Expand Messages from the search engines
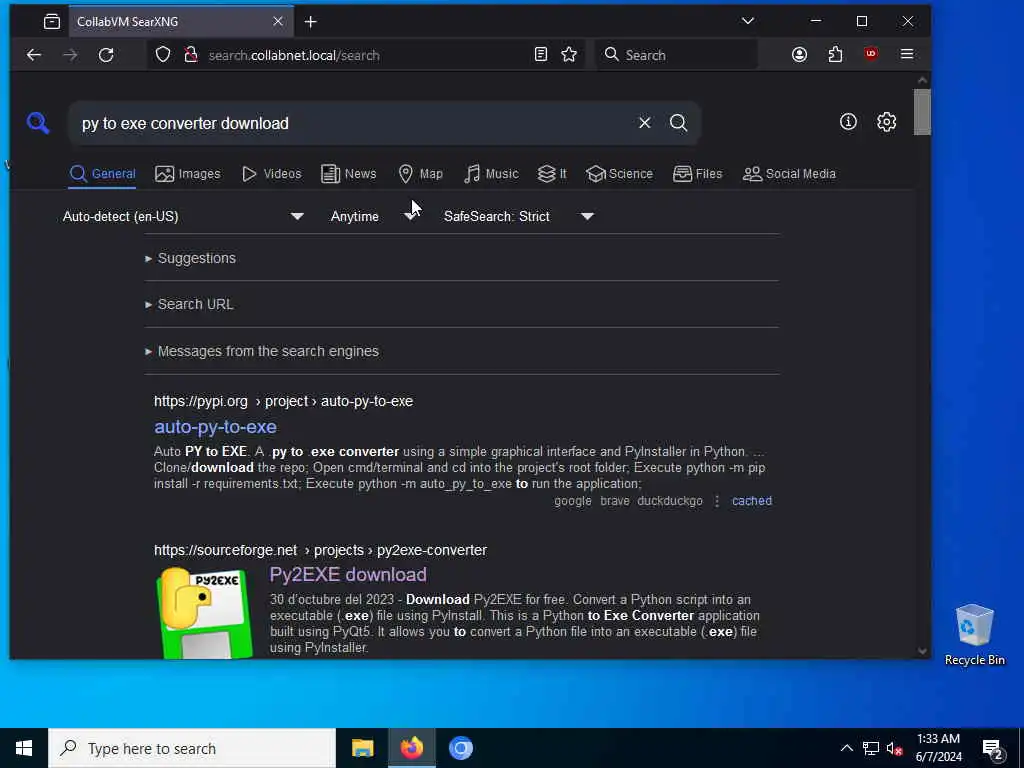 [262, 351]
